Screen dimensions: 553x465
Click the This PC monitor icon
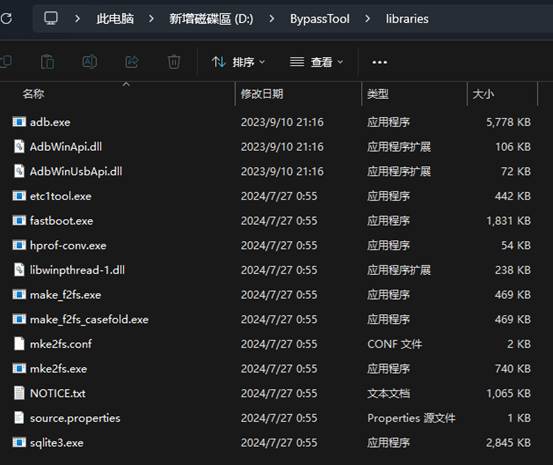51,18
